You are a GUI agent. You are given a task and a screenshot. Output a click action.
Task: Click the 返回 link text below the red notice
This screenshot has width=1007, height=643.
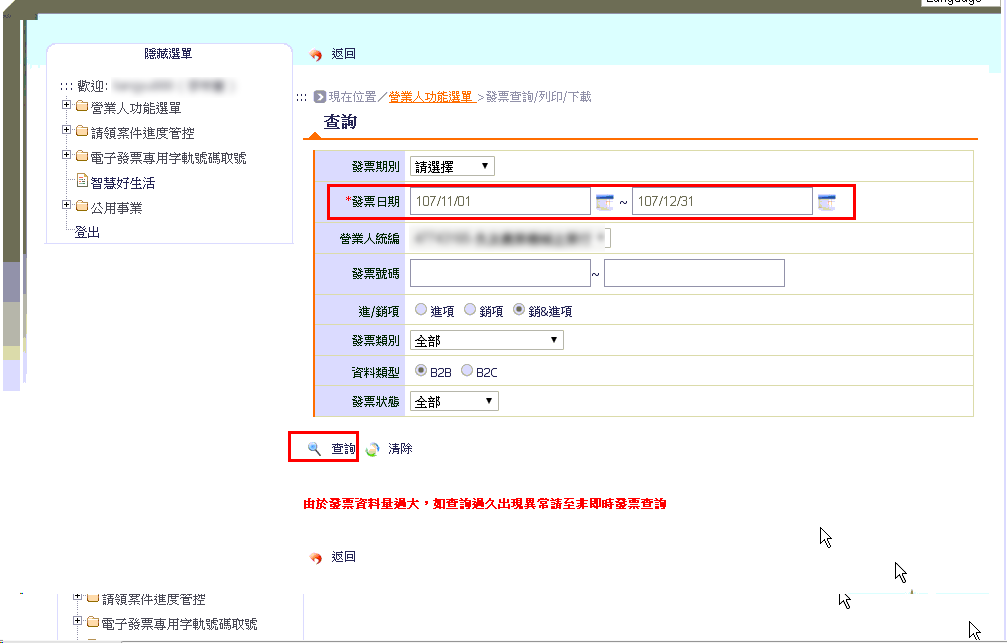click(344, 556)
